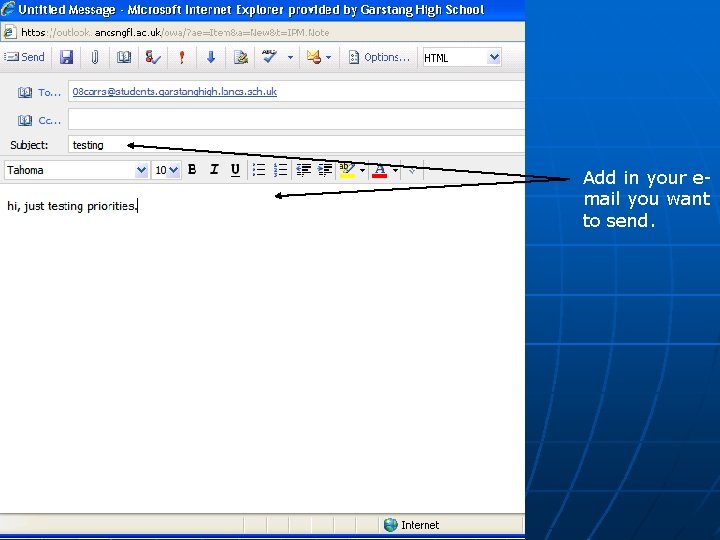
Task: Toggle bold formatting
Action: click(x=192, y=170)
